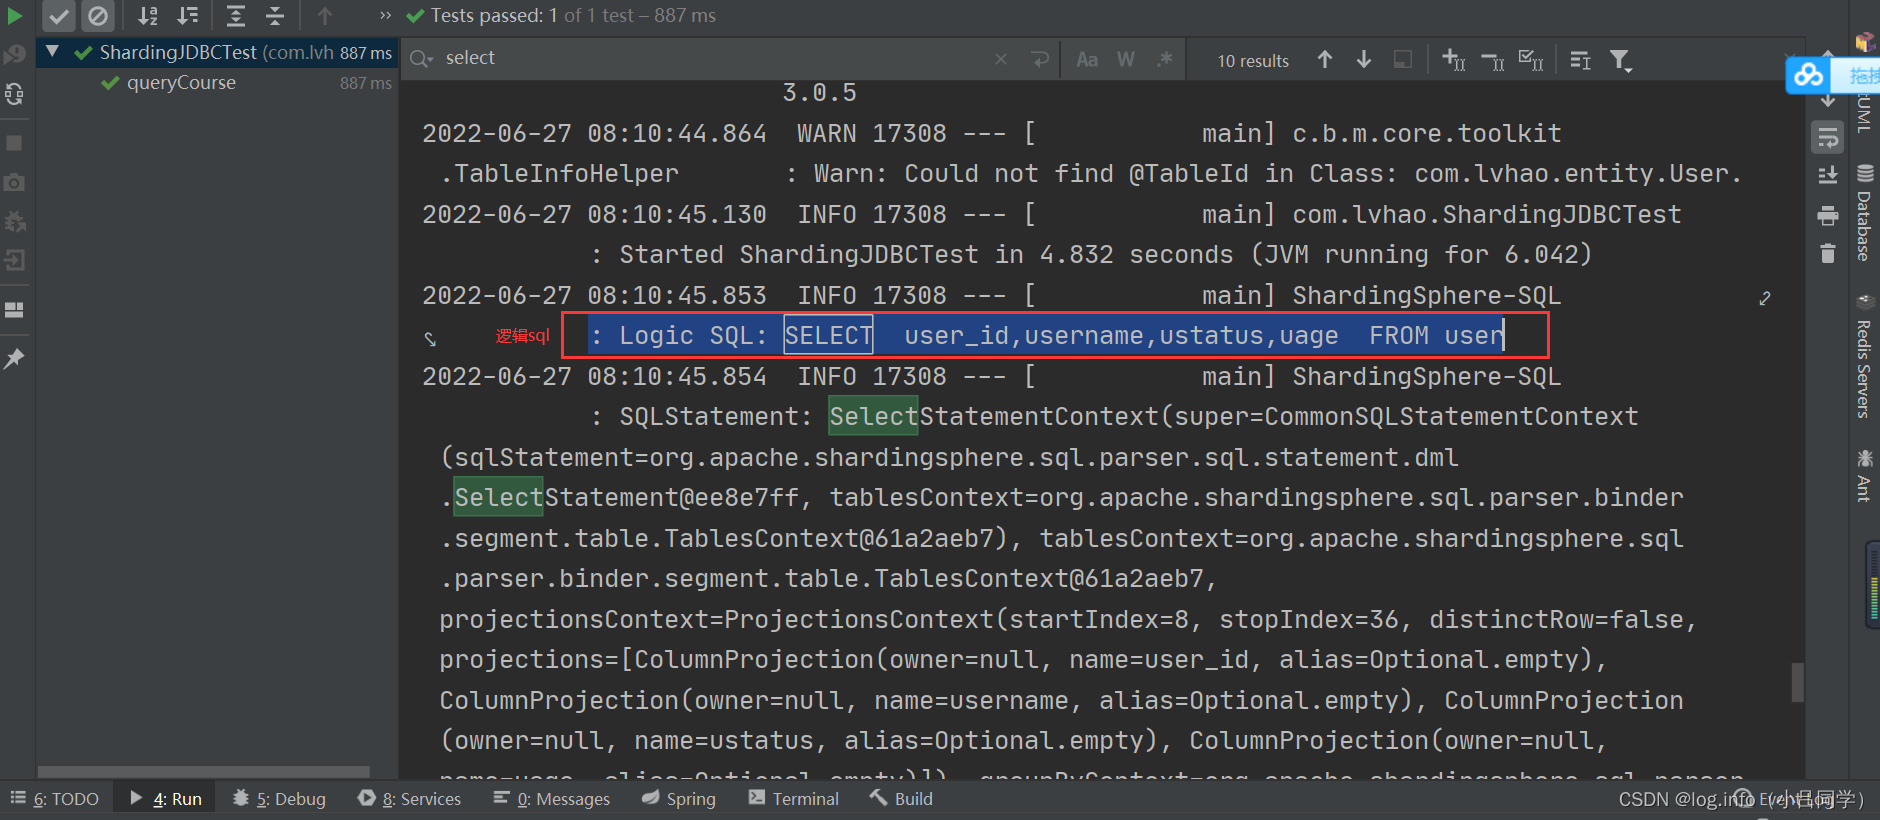Open the TODO tool window
The image size is (1880, 820).
(55, 799)
